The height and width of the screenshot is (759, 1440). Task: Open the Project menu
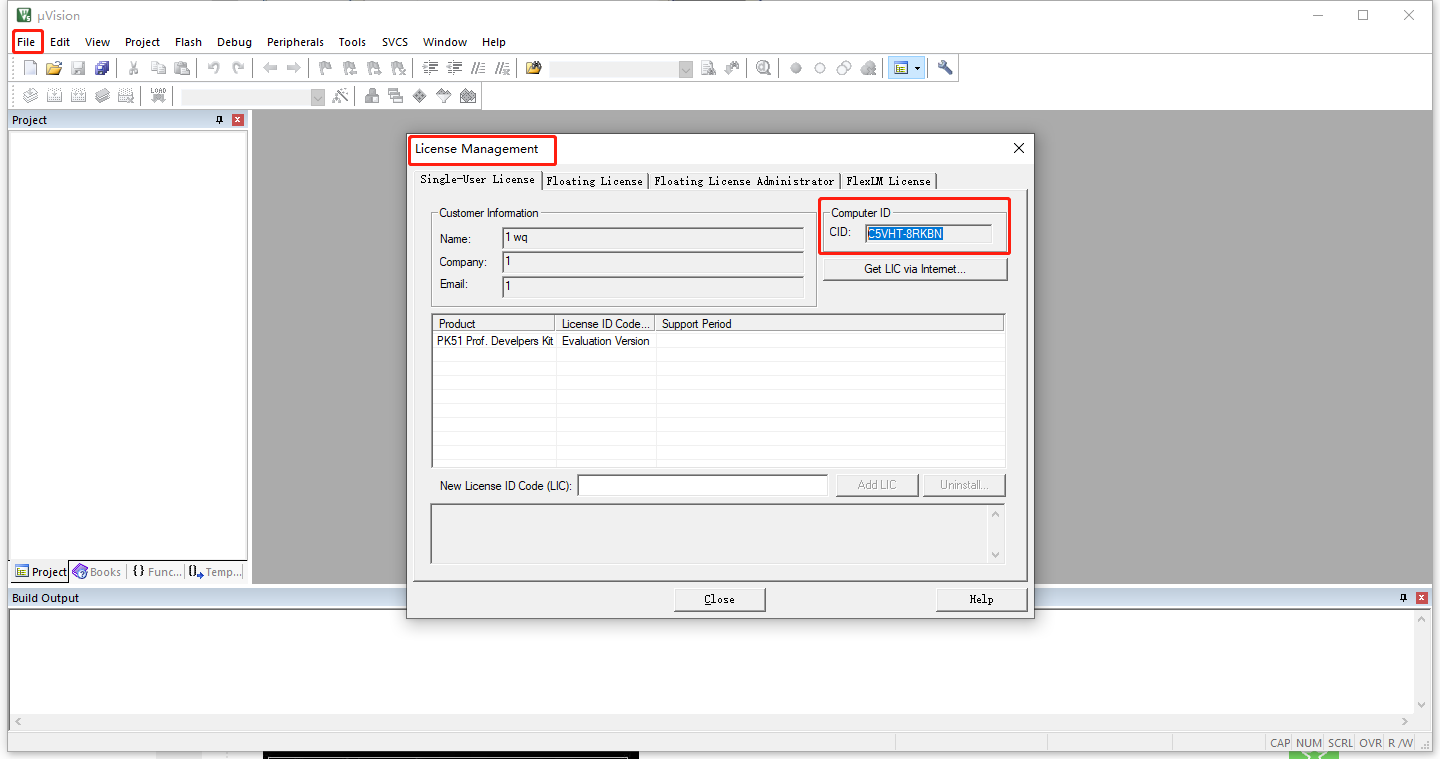(x=142, y=42)
